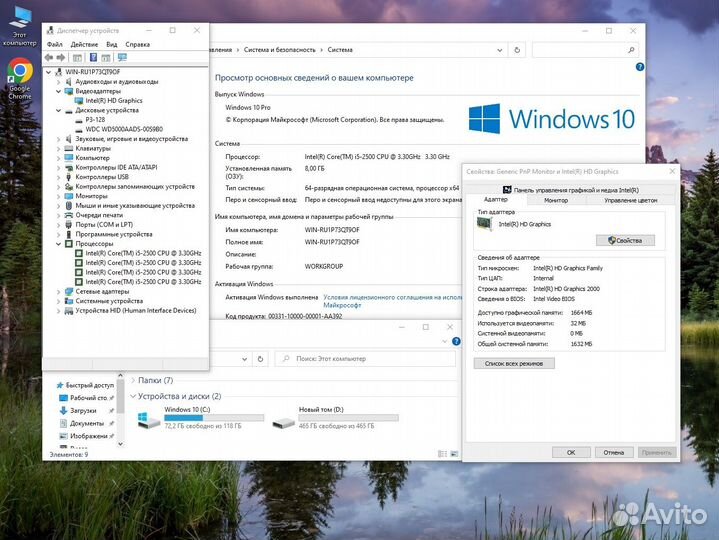Viewport: 719px width, 540px height.
Task: Click the Explorer search field Поиск: Этот компьютер
Action: 365,359
